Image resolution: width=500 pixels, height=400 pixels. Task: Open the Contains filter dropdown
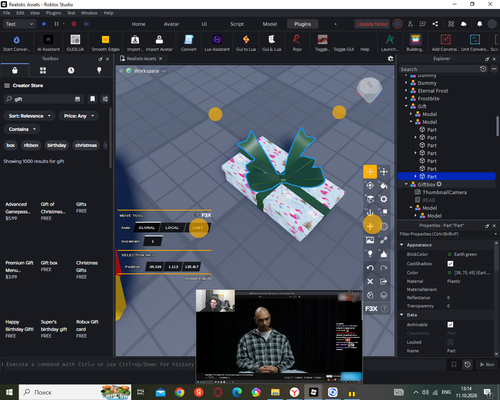coord(22,129)
